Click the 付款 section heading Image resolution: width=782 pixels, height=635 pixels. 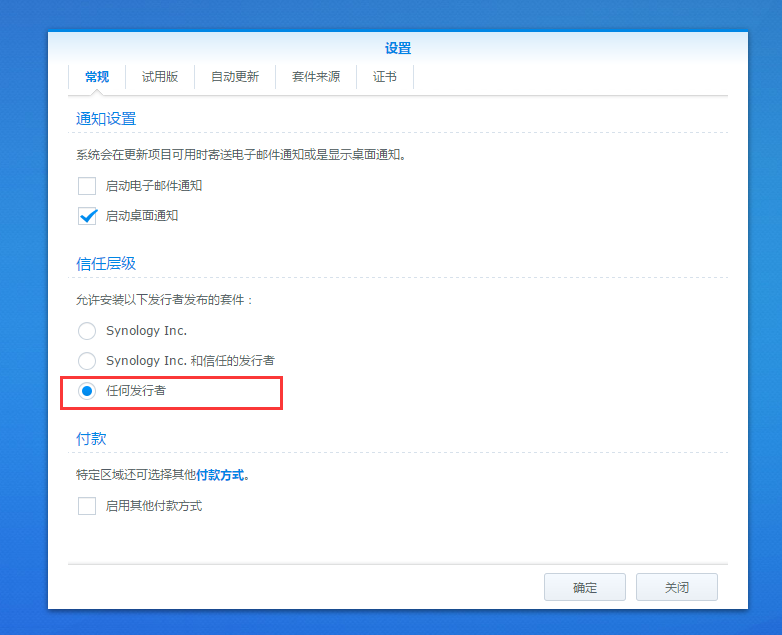[91, 439]
